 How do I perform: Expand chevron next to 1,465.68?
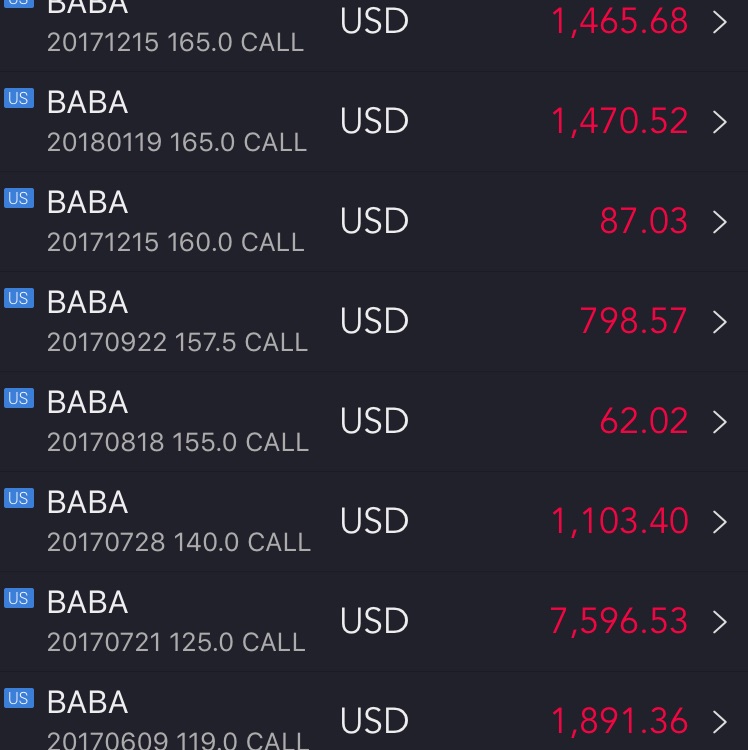coord(719,22)
